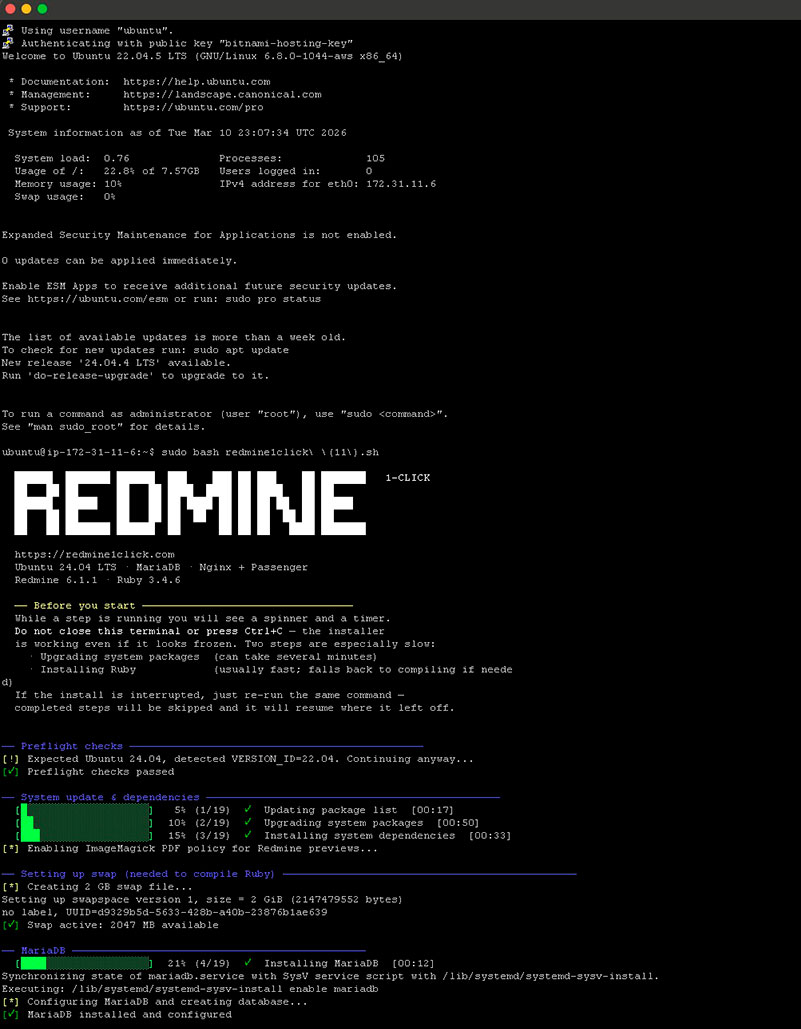Click the [*] spinner beside "Enabling ImageMagick PDF policy"
The width and height of the screenshot is (801, 1029).
coord(11,847)
